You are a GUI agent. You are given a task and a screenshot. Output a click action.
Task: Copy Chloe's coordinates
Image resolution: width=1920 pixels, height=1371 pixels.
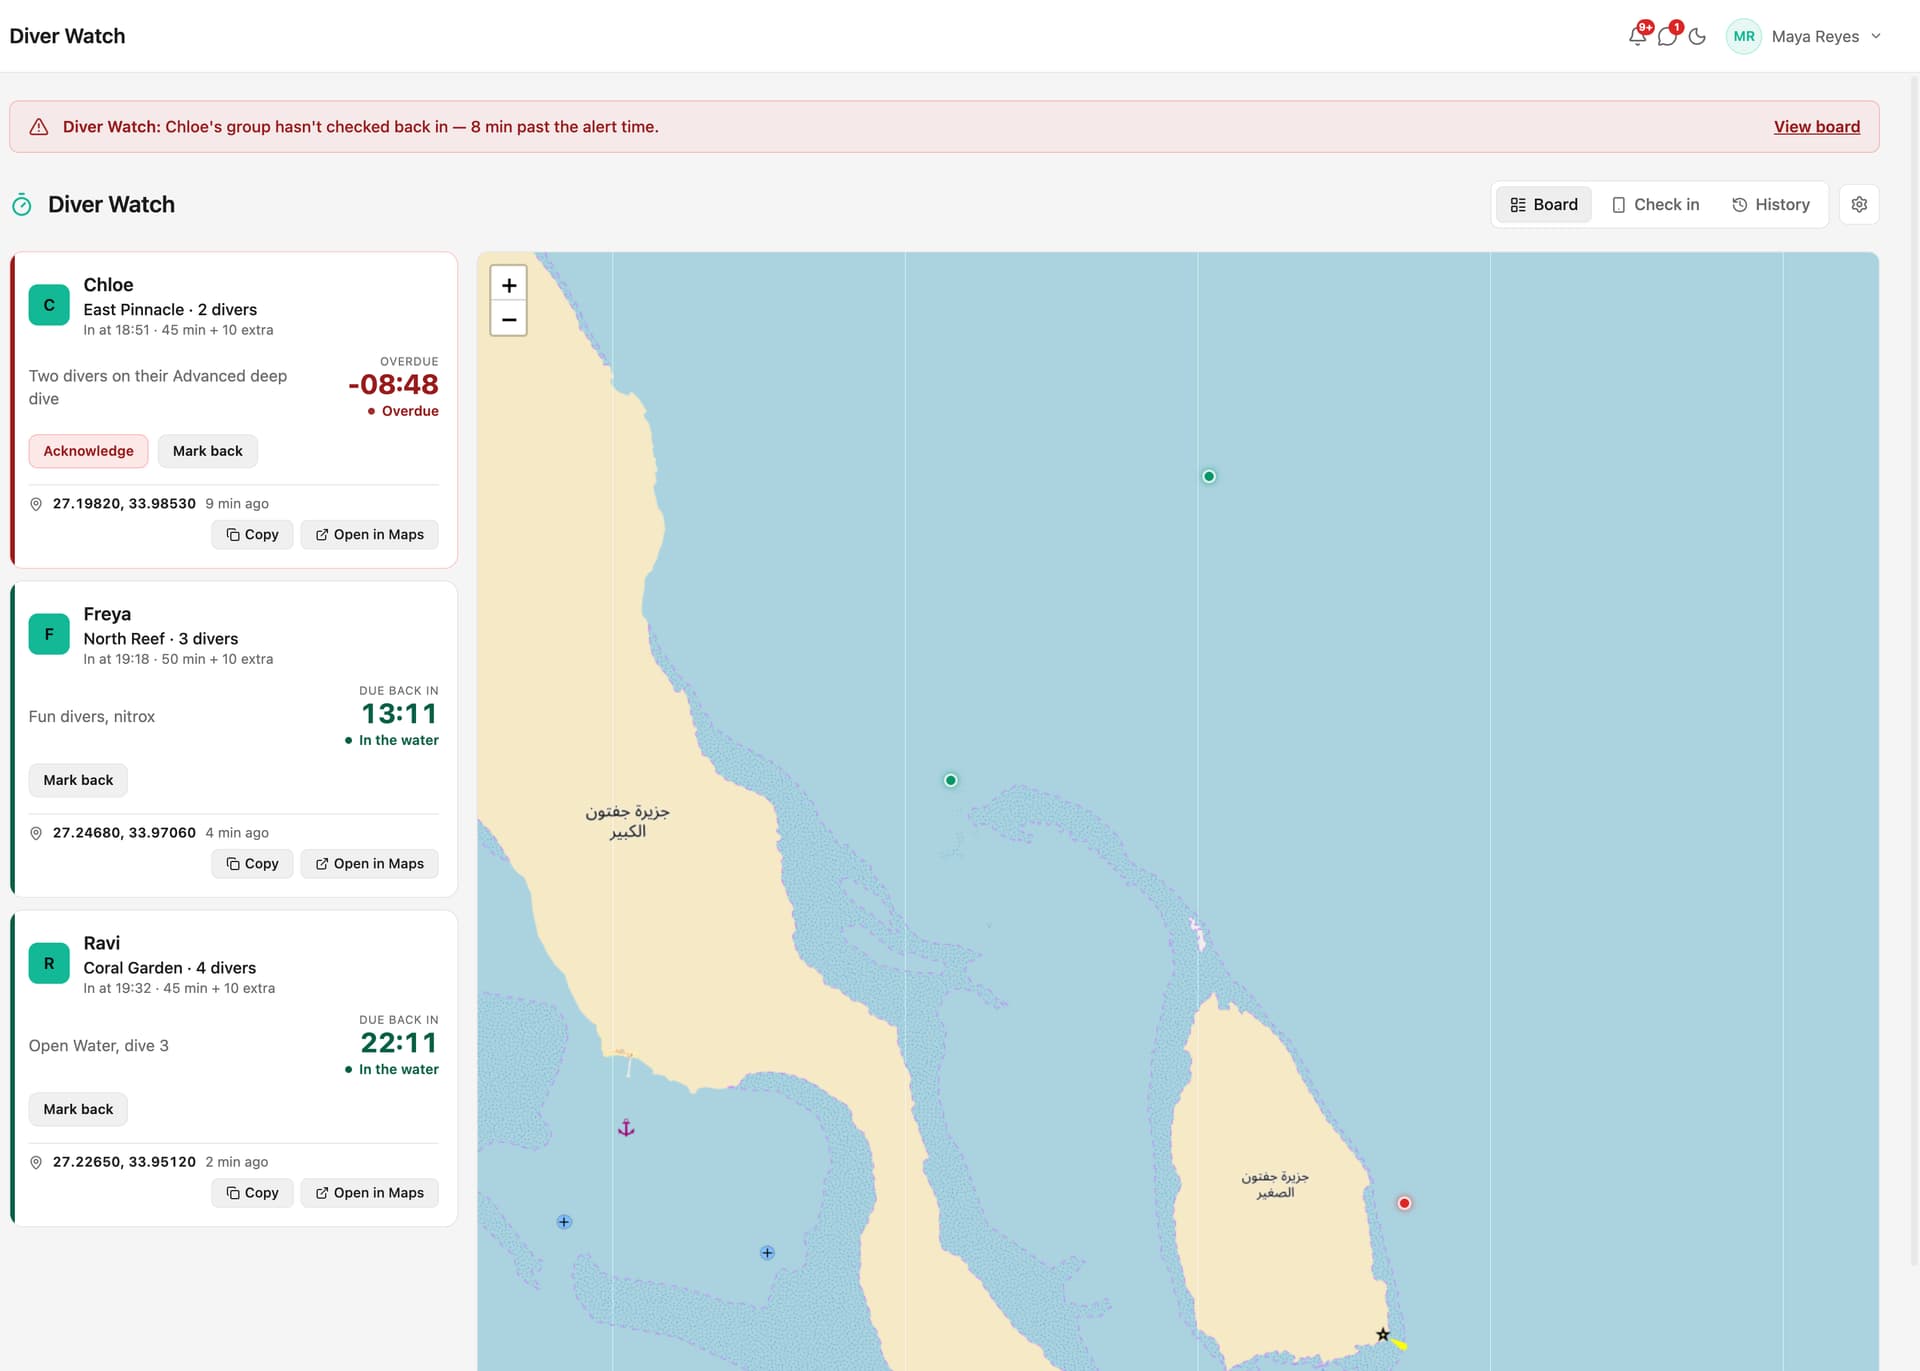(x=252, y=535)
